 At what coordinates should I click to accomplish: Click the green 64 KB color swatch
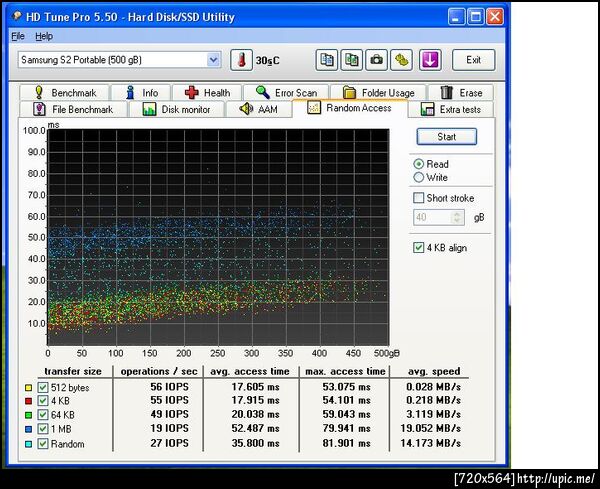(x=28, y=415)
